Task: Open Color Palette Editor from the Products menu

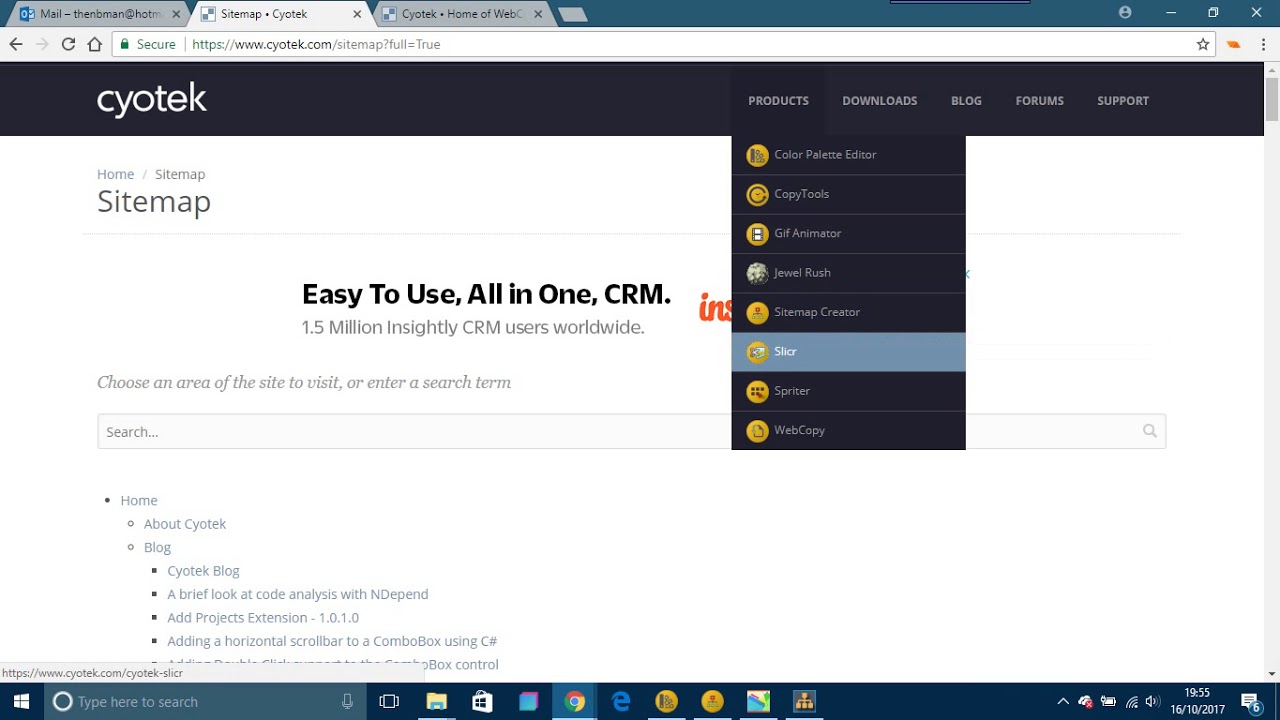Action: coord(848,155)
